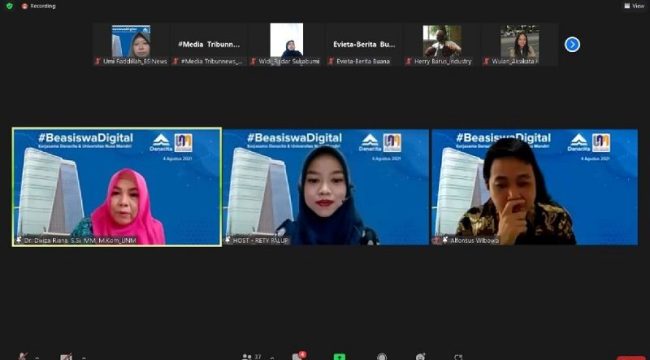Click the red Recording indicator

click(x=38, y=6)
